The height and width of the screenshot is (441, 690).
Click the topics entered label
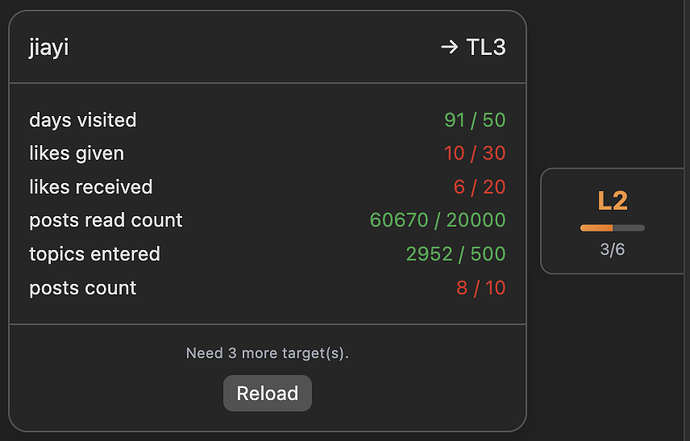point(94,254)
